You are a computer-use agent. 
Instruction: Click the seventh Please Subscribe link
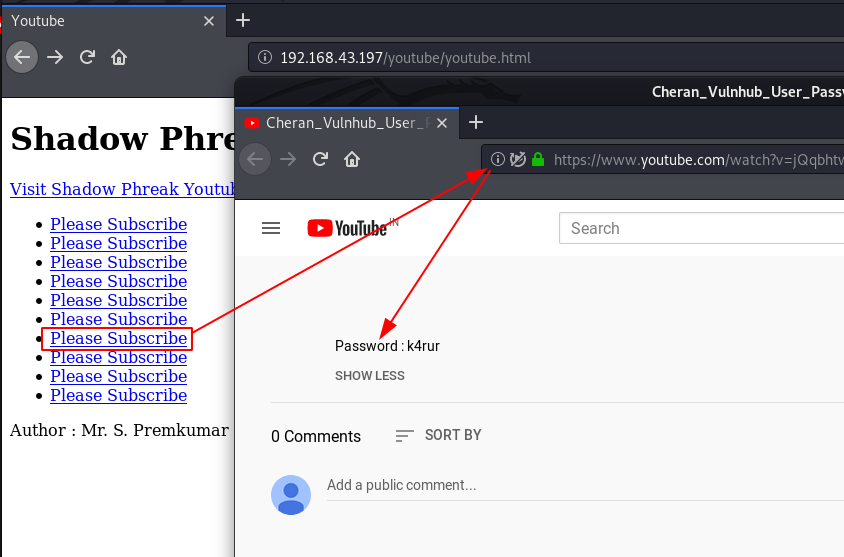pyautogui.click(x=118, y=339)
